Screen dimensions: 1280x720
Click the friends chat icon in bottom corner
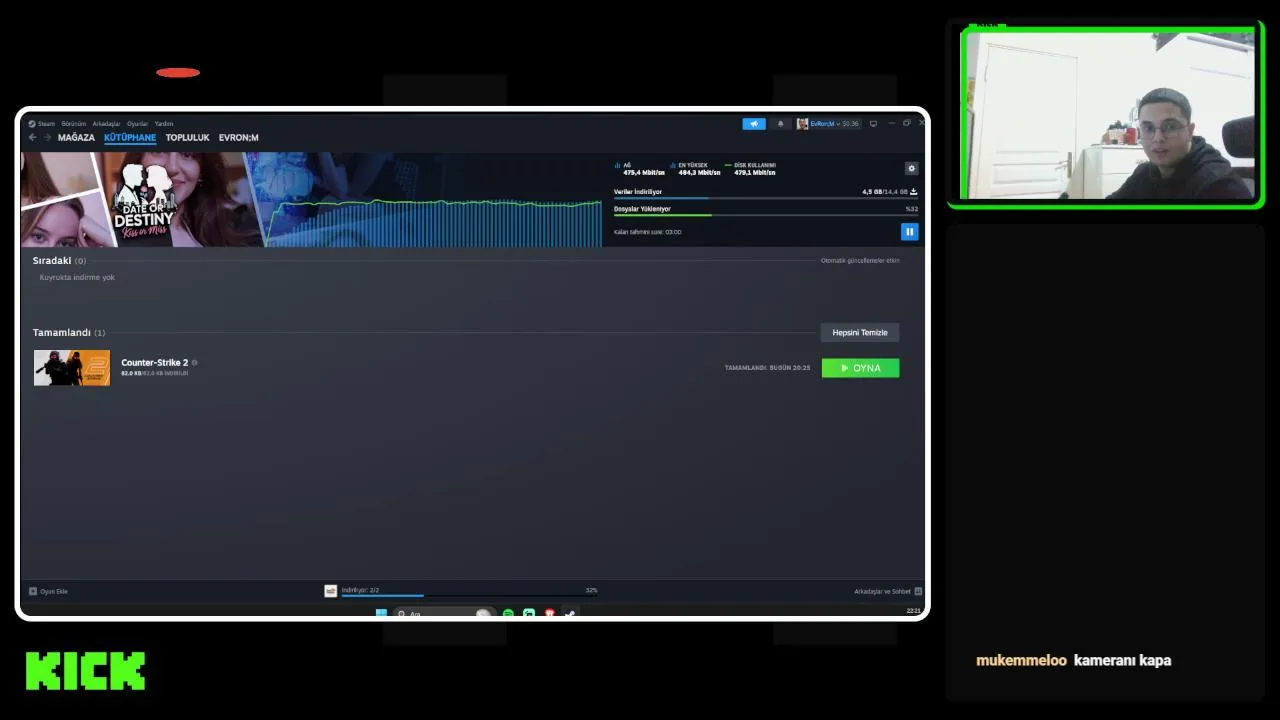(918, 591)
